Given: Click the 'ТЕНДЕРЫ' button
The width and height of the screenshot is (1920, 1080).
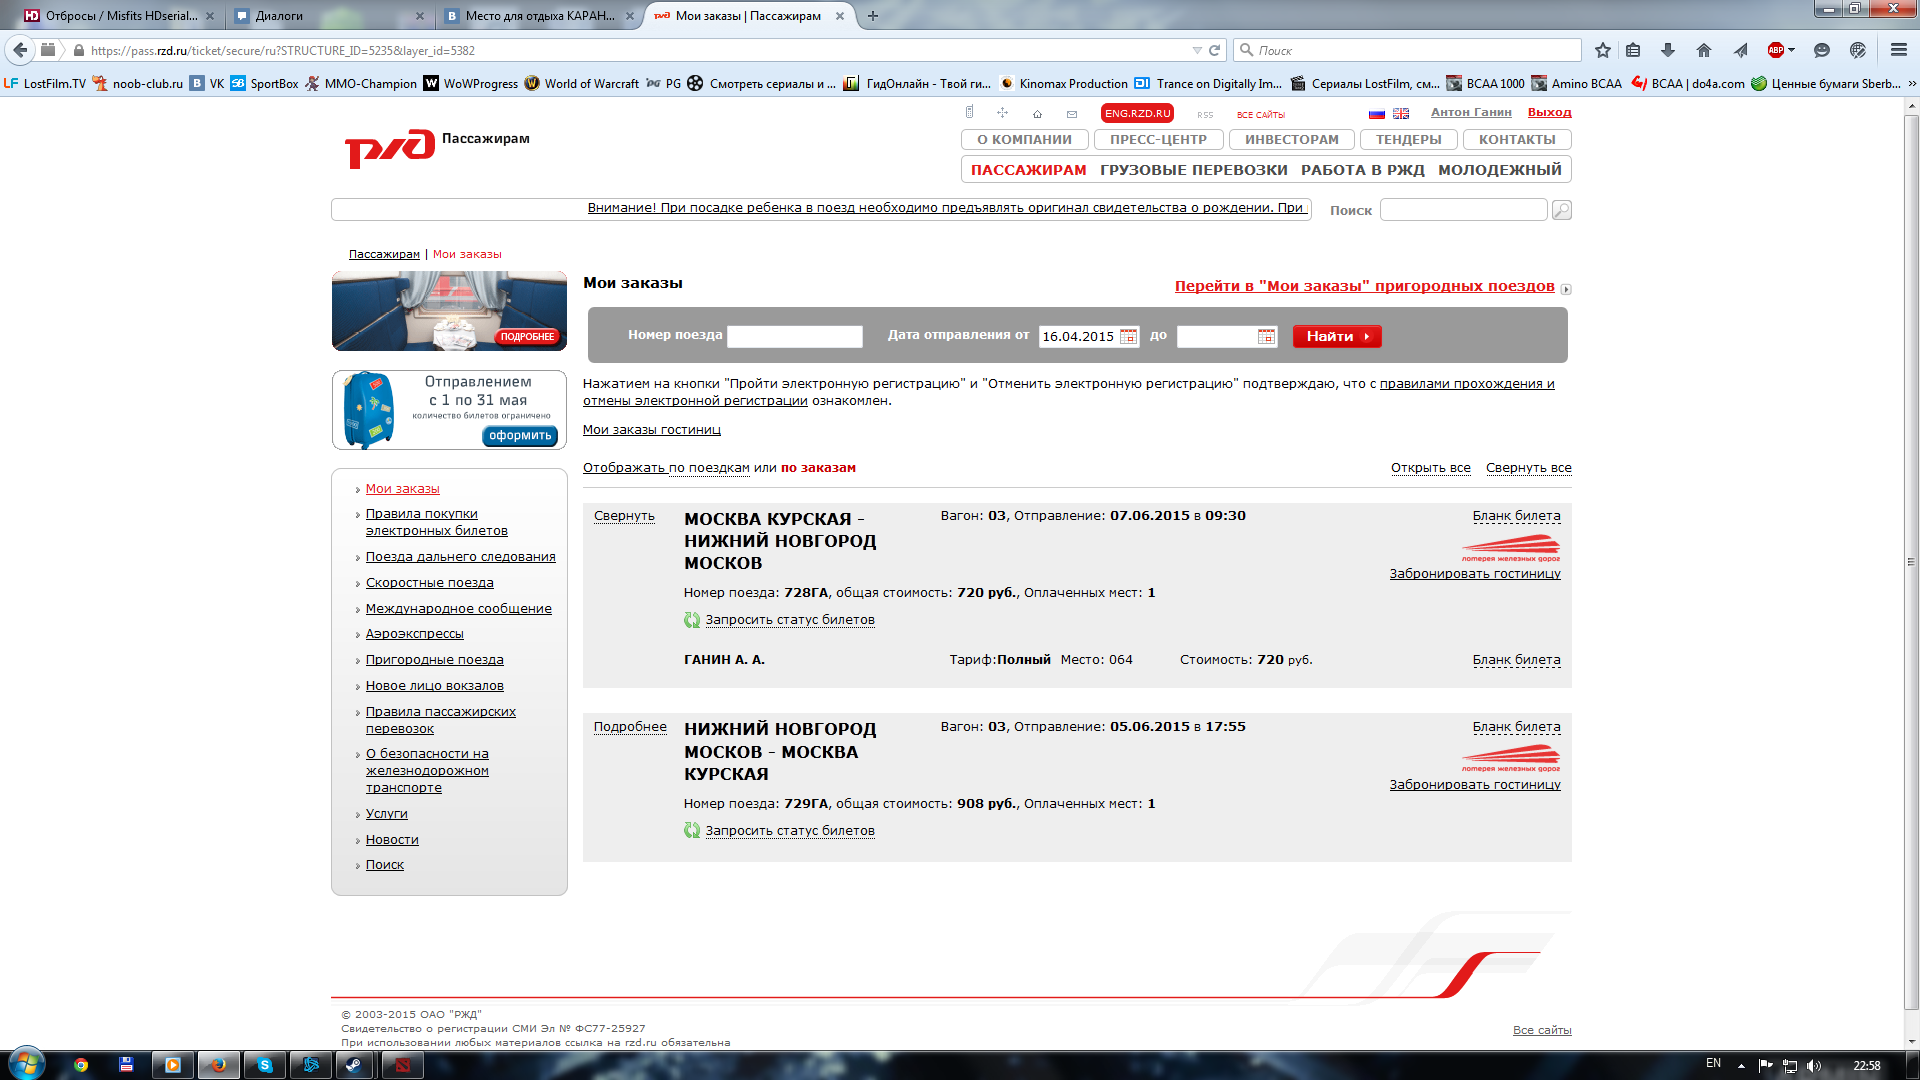Looking at the screenshot, I should 1408,140.
